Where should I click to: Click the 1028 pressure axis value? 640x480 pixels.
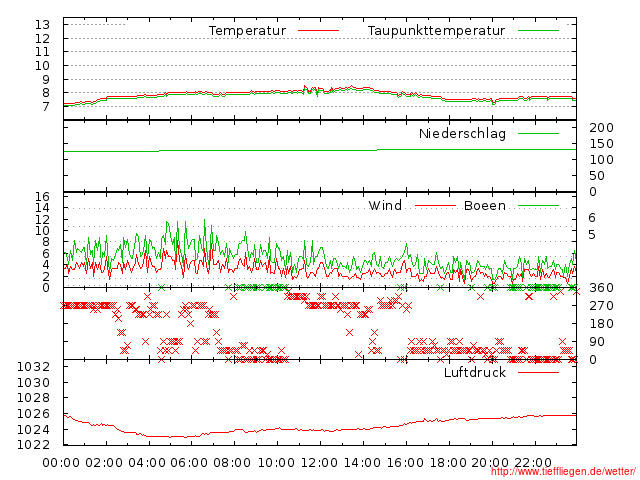click(33, 398)
